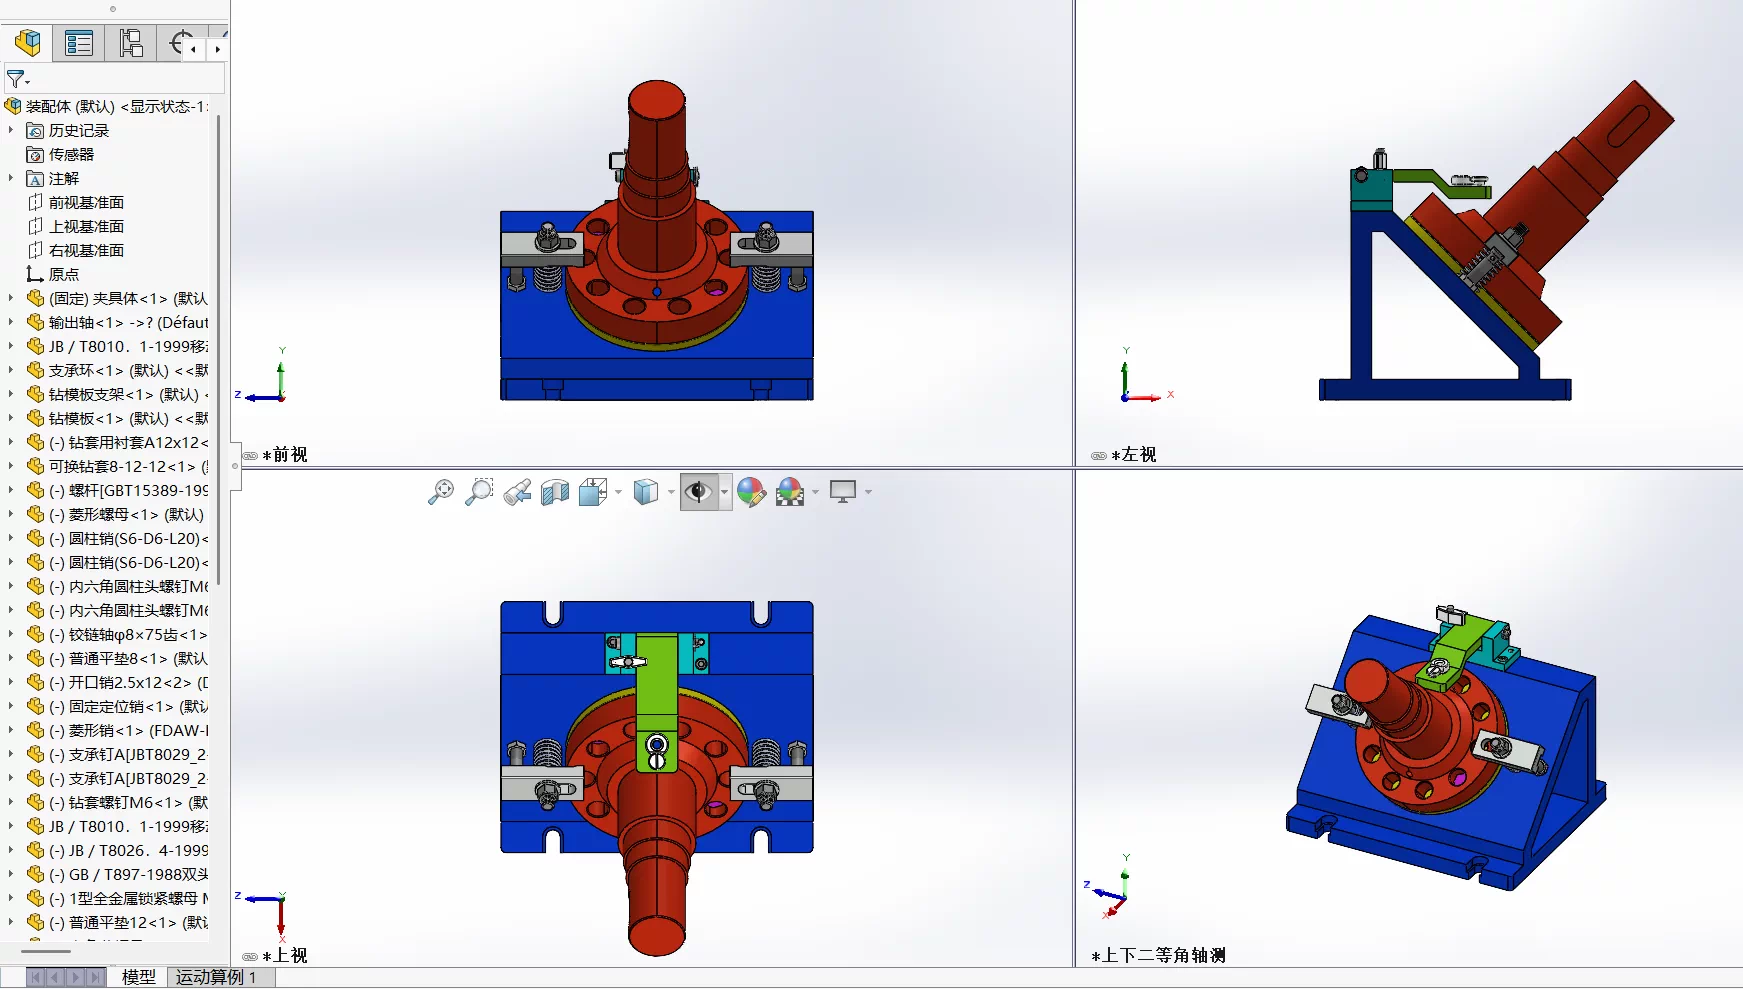This screenshot has width=1743, height=989.
Task: Click the filter funnel icon
Action: [x=17, y=78]
